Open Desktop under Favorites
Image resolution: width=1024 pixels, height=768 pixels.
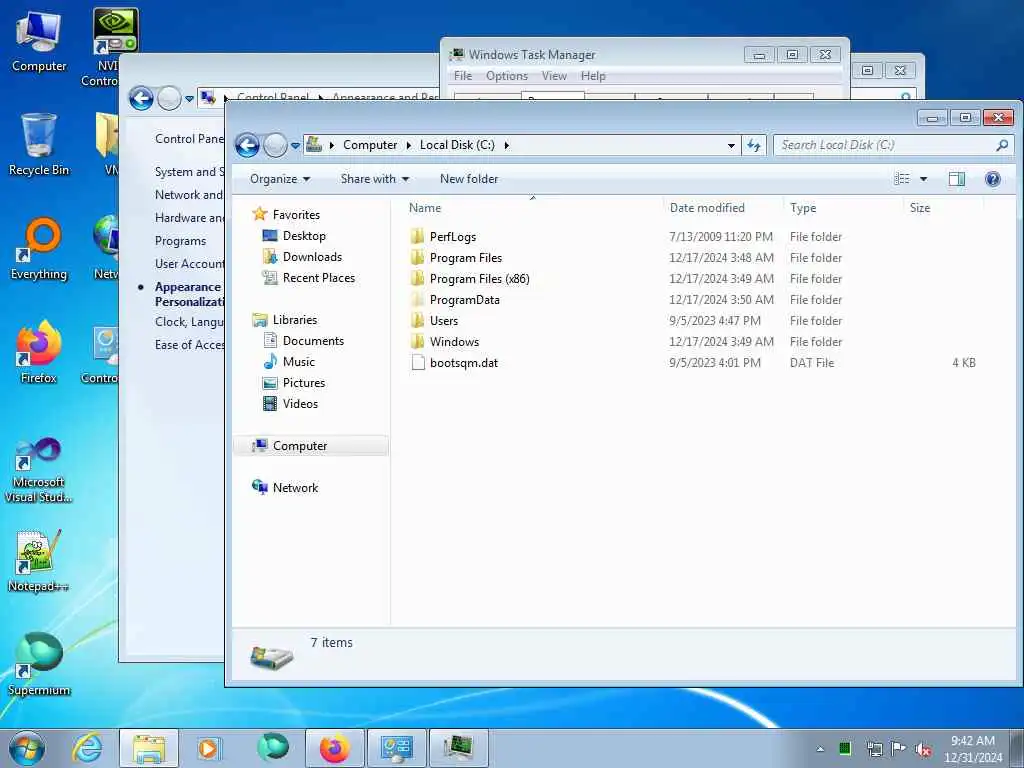pos(304,236)
